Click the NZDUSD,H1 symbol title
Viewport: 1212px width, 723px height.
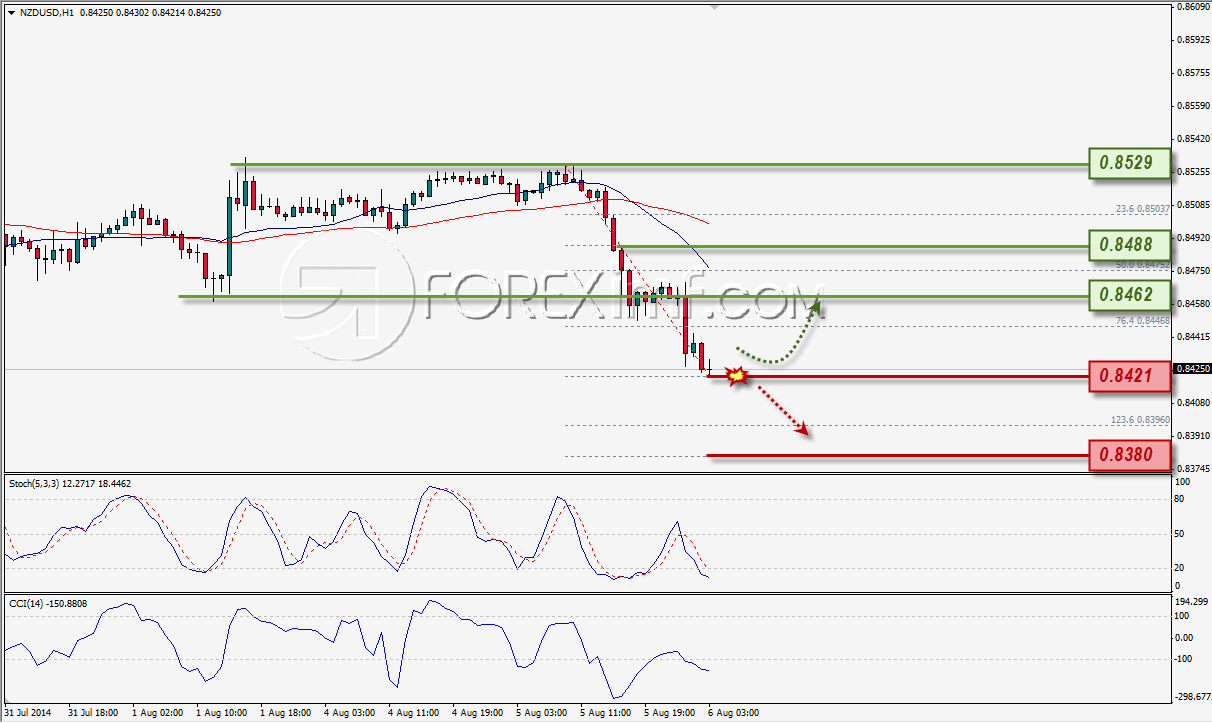point(39,13)
